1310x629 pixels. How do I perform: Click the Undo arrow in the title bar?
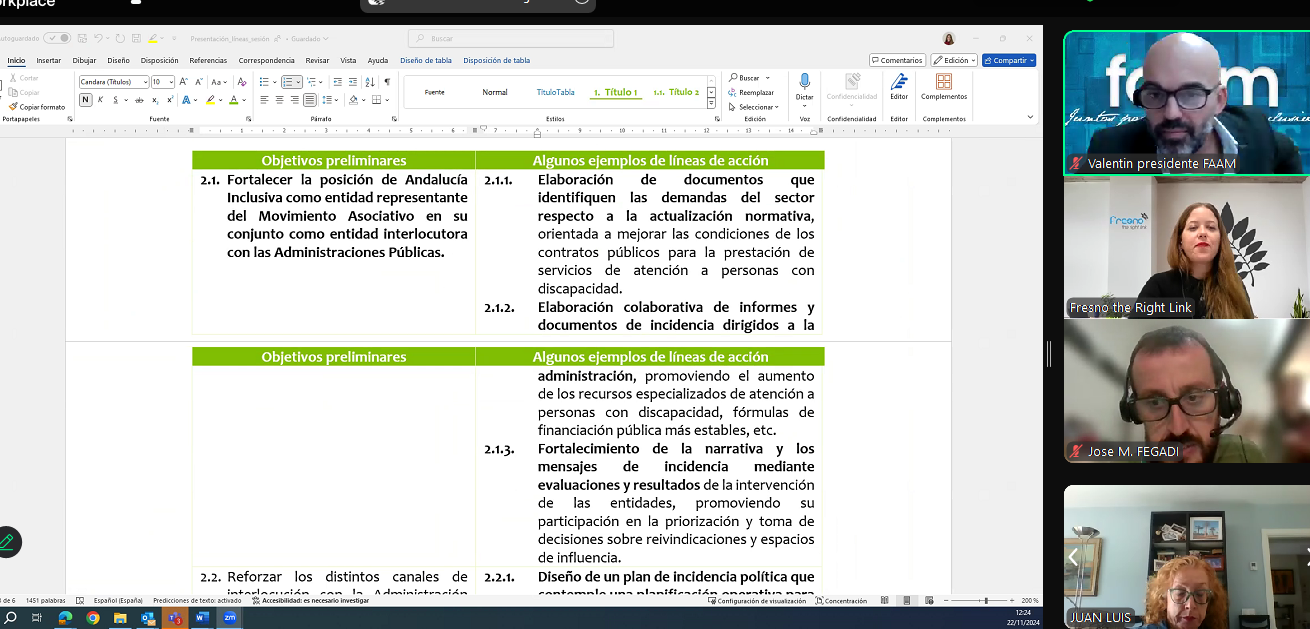(x=98, y=38)
